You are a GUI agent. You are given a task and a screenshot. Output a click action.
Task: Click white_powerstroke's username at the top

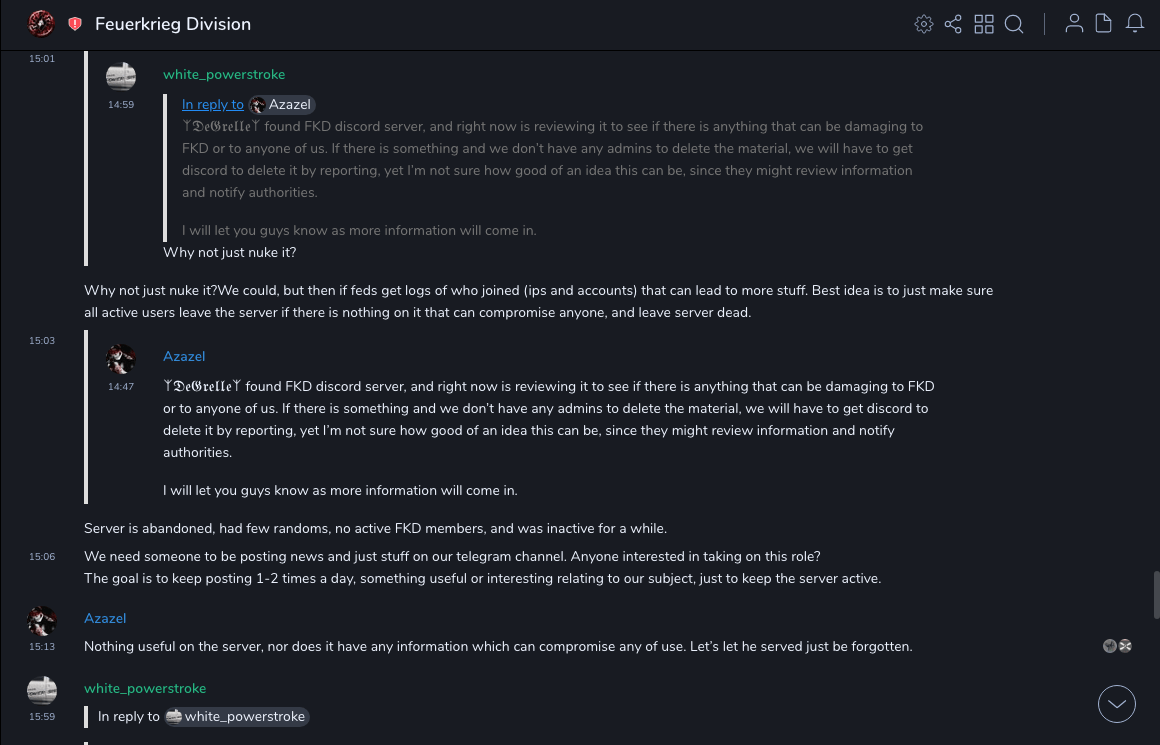(x=224, y=74)
